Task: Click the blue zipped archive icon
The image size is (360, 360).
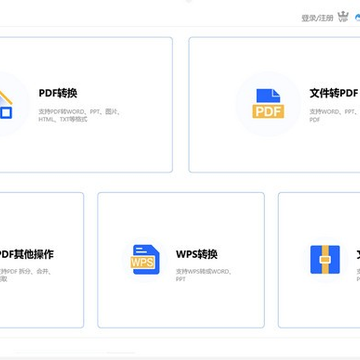Action: point(325,260)
